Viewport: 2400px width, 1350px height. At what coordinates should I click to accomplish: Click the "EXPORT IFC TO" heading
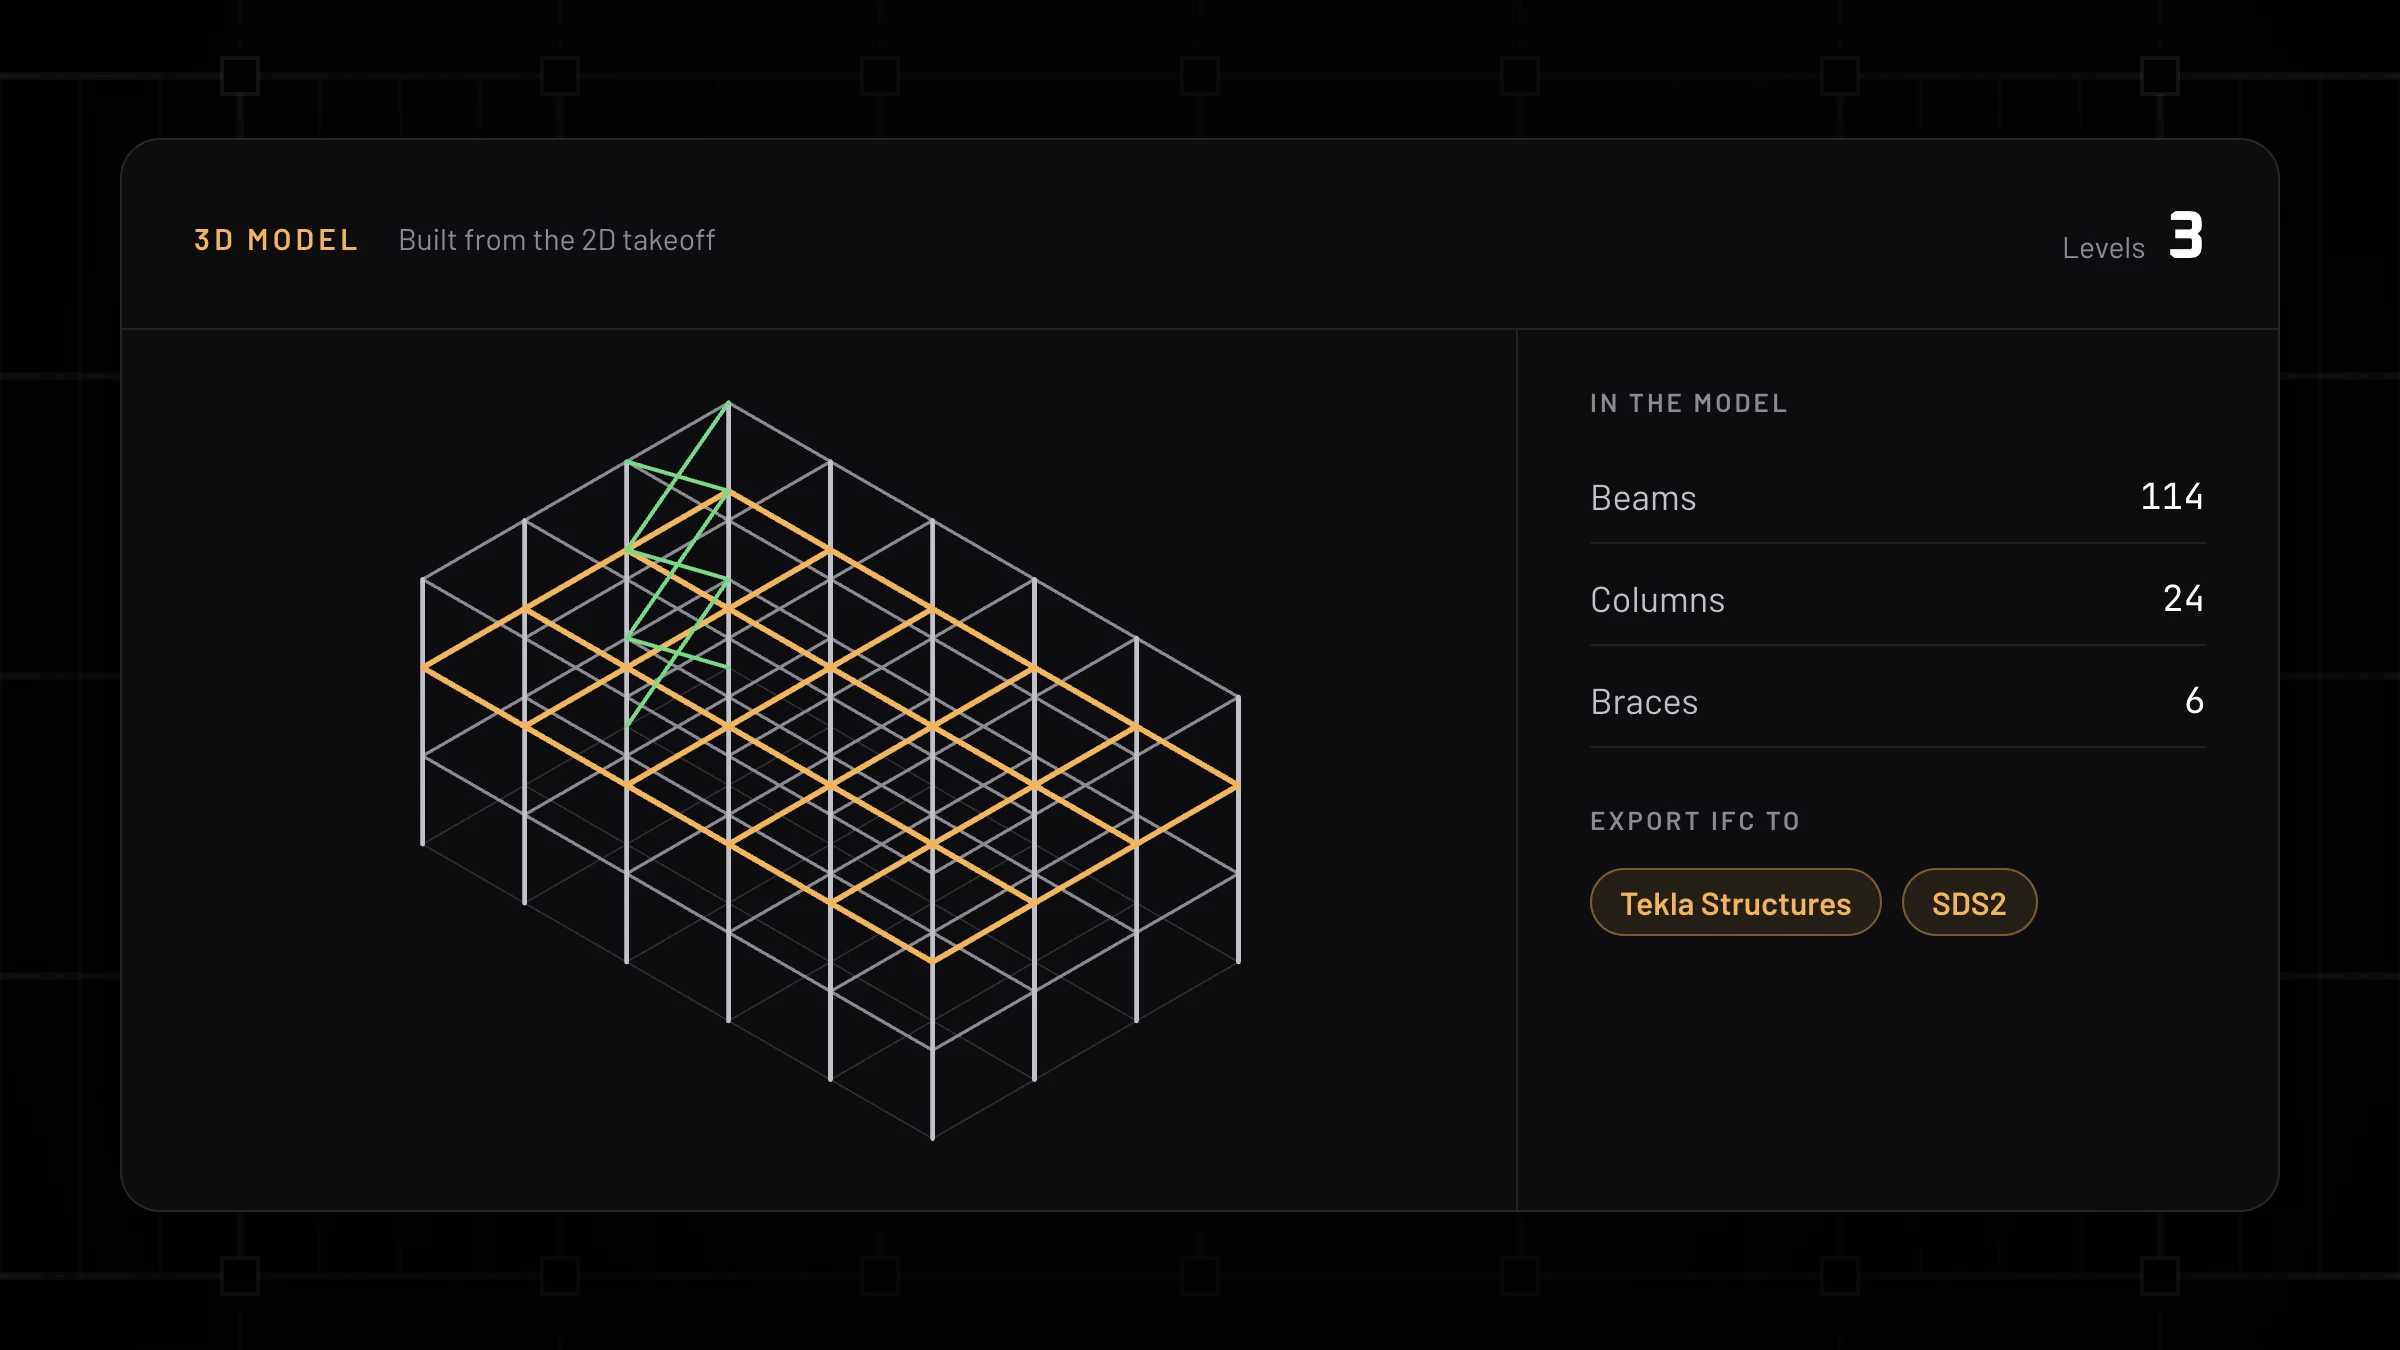click(x=1695, y=821)
